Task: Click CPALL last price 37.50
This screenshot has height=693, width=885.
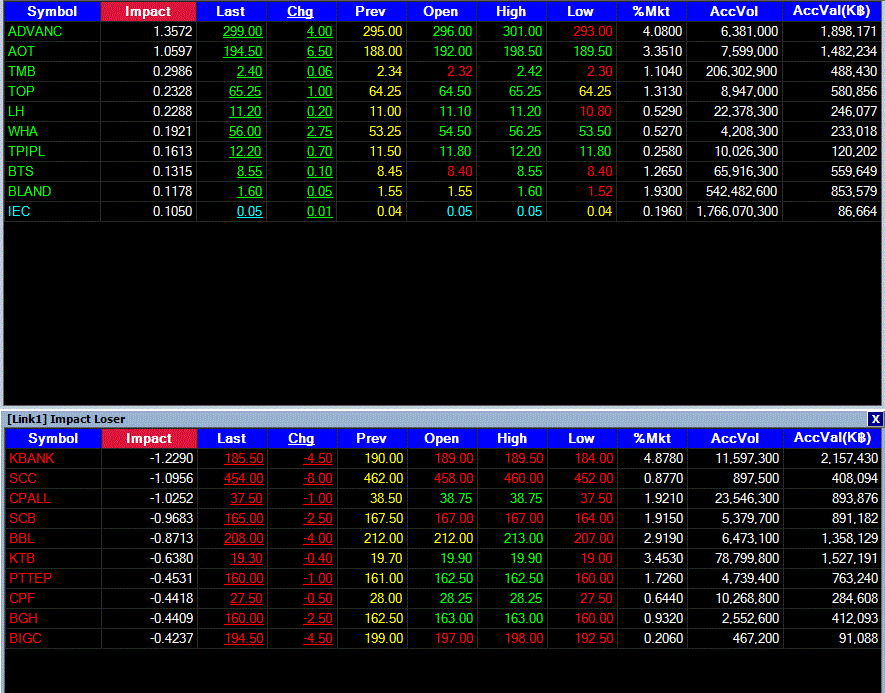Action: point(247,498)
